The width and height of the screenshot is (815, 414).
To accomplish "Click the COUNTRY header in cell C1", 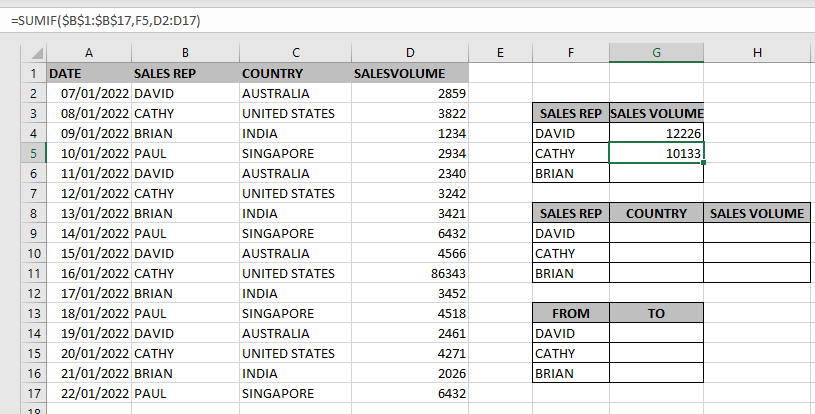I will (295, 73).
